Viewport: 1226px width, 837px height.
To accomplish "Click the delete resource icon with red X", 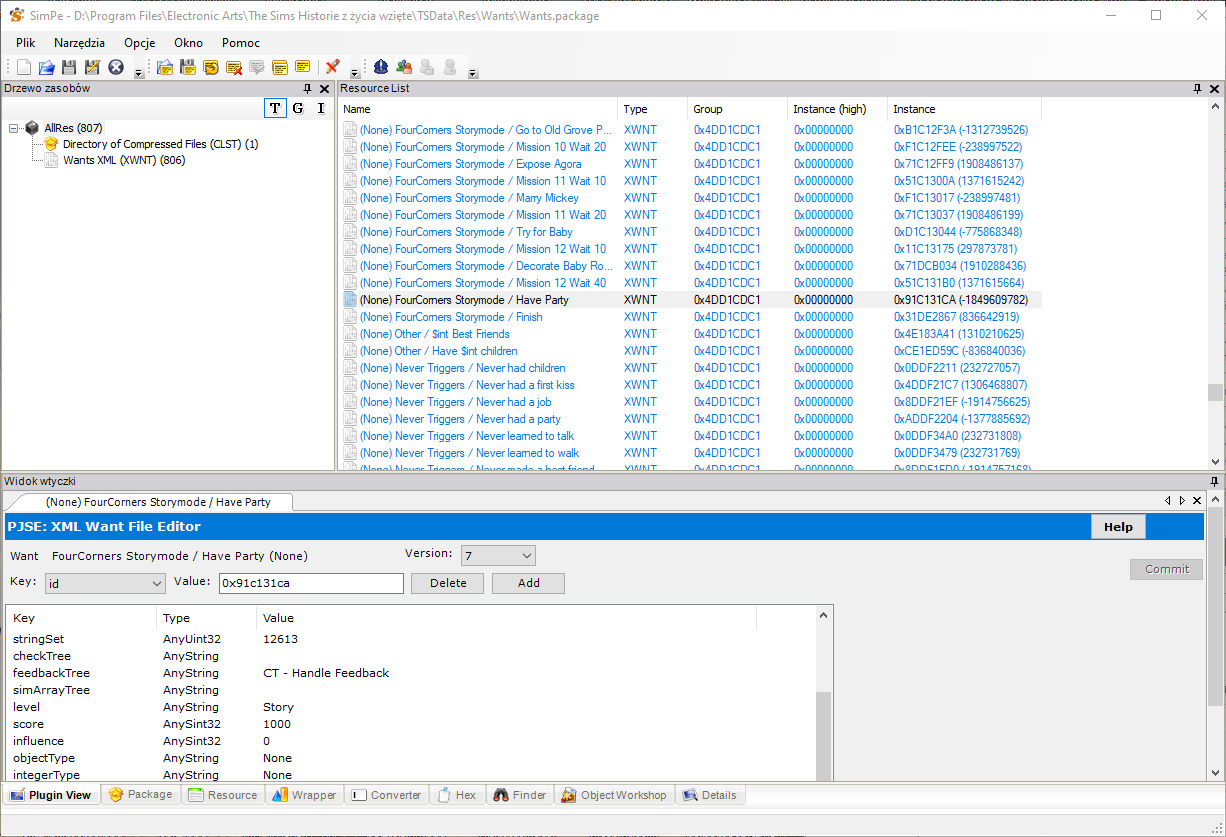I will pos(234,67).
